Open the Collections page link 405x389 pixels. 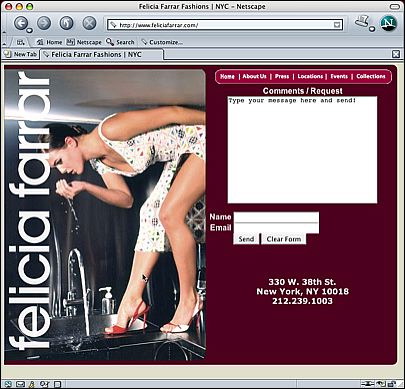[x=371, y=76]
